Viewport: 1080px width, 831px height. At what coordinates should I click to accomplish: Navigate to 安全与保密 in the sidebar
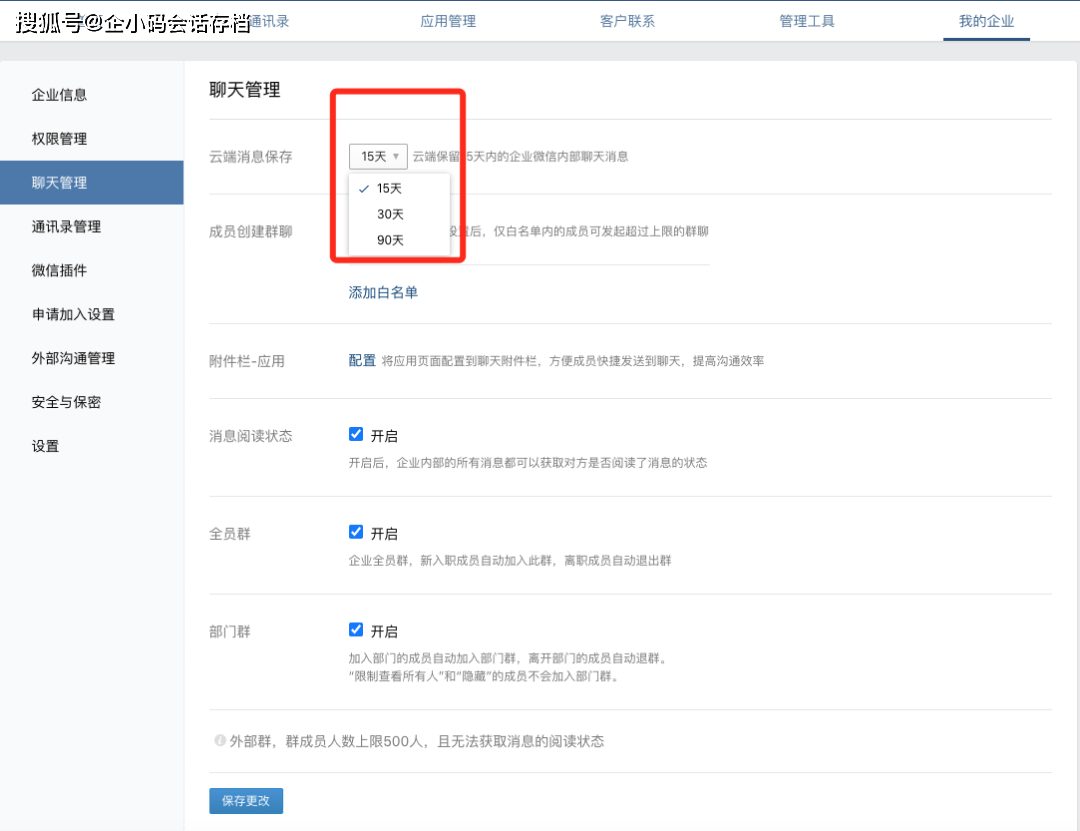[66, 402]
